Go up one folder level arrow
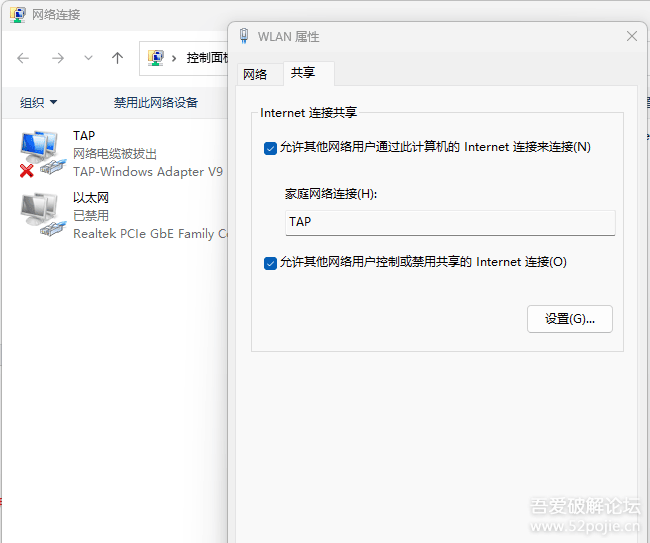This screenshot has width=650, height=543. click(x=117, y=58)
